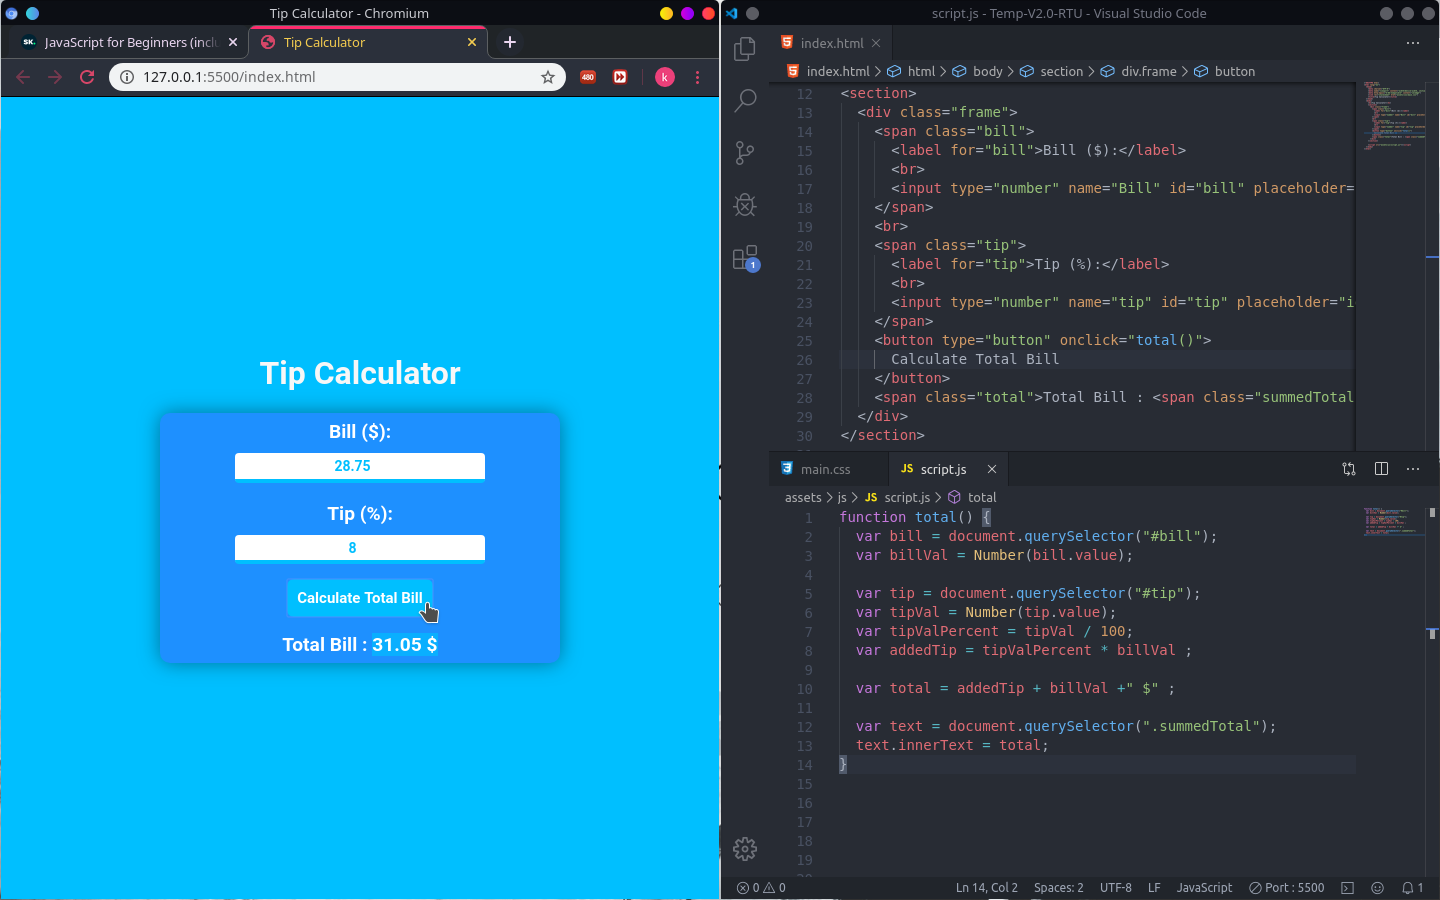
Task: Click the terminal icon in status bar
Action: coord(1348,888)
